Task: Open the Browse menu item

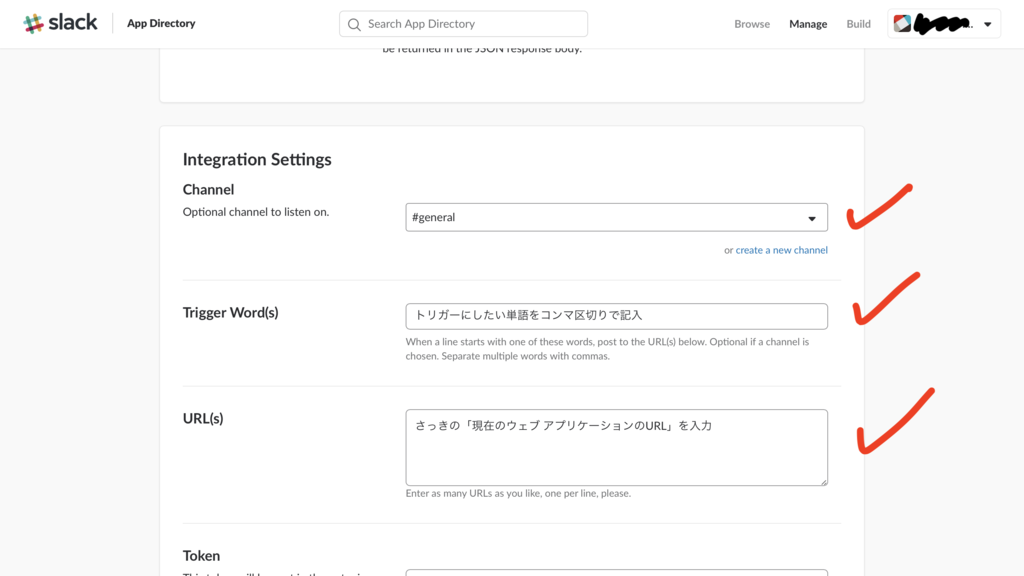Action: (752, 24)
